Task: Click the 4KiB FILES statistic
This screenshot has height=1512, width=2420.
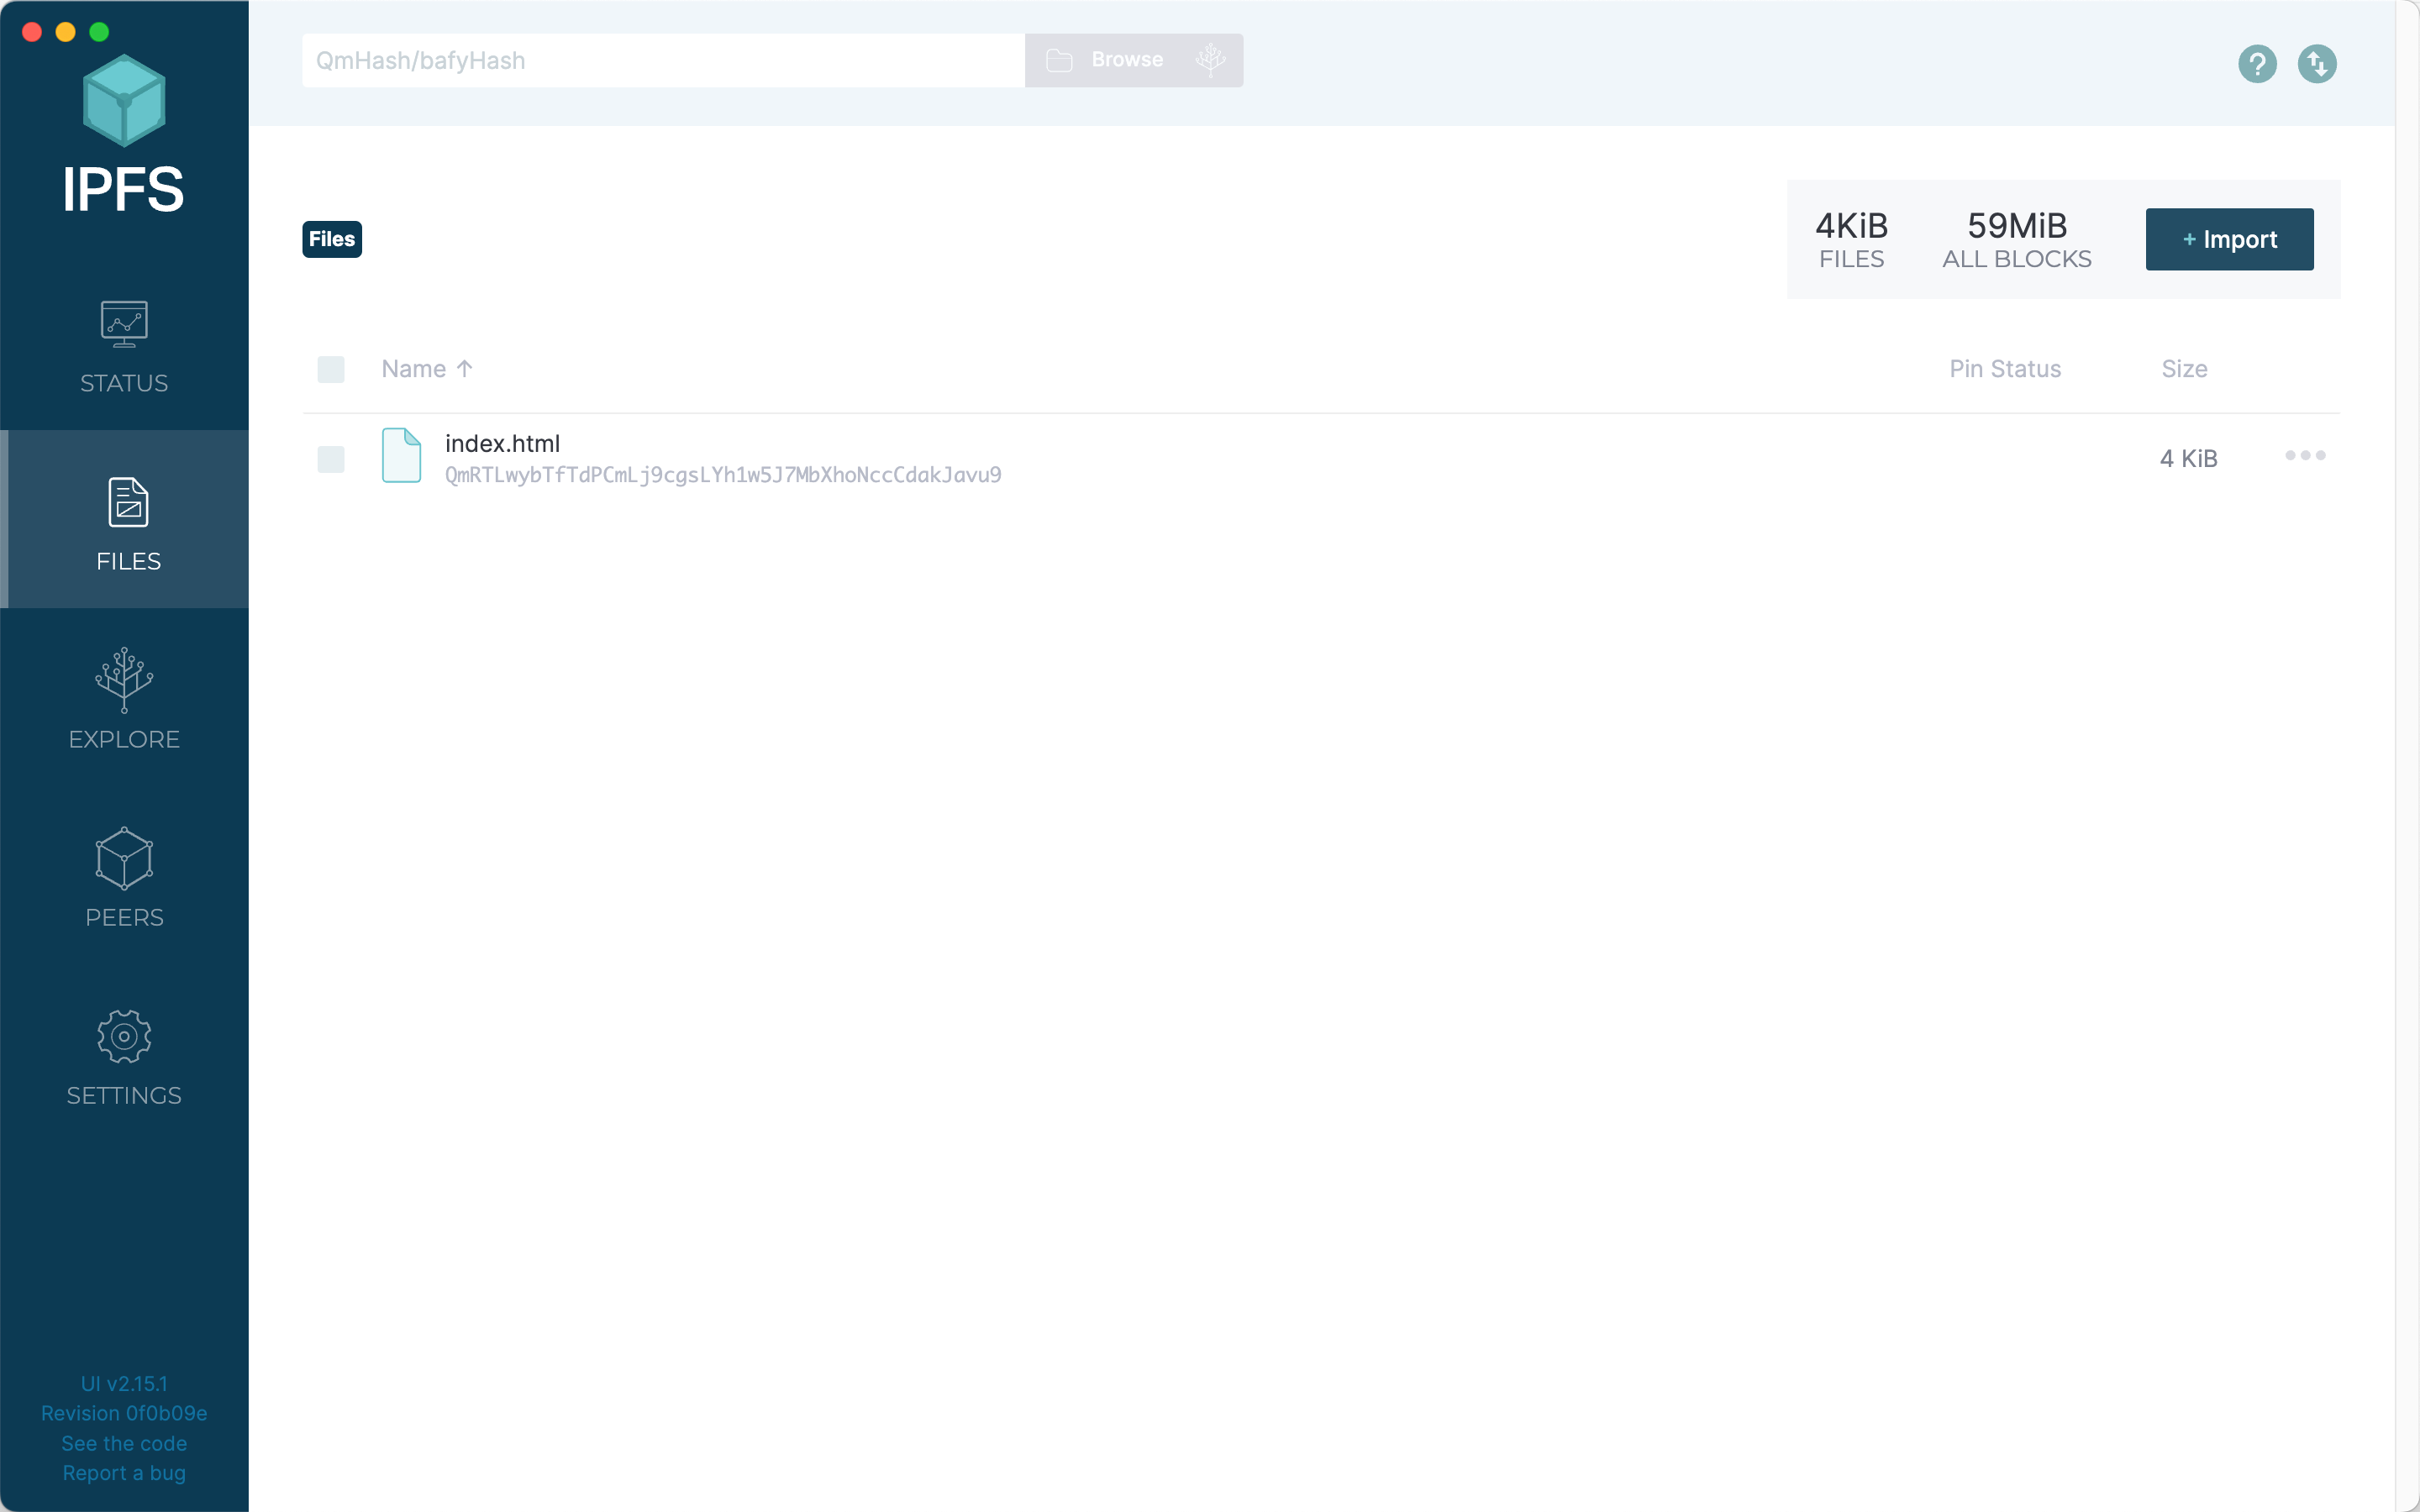Action: point(1851,239)
